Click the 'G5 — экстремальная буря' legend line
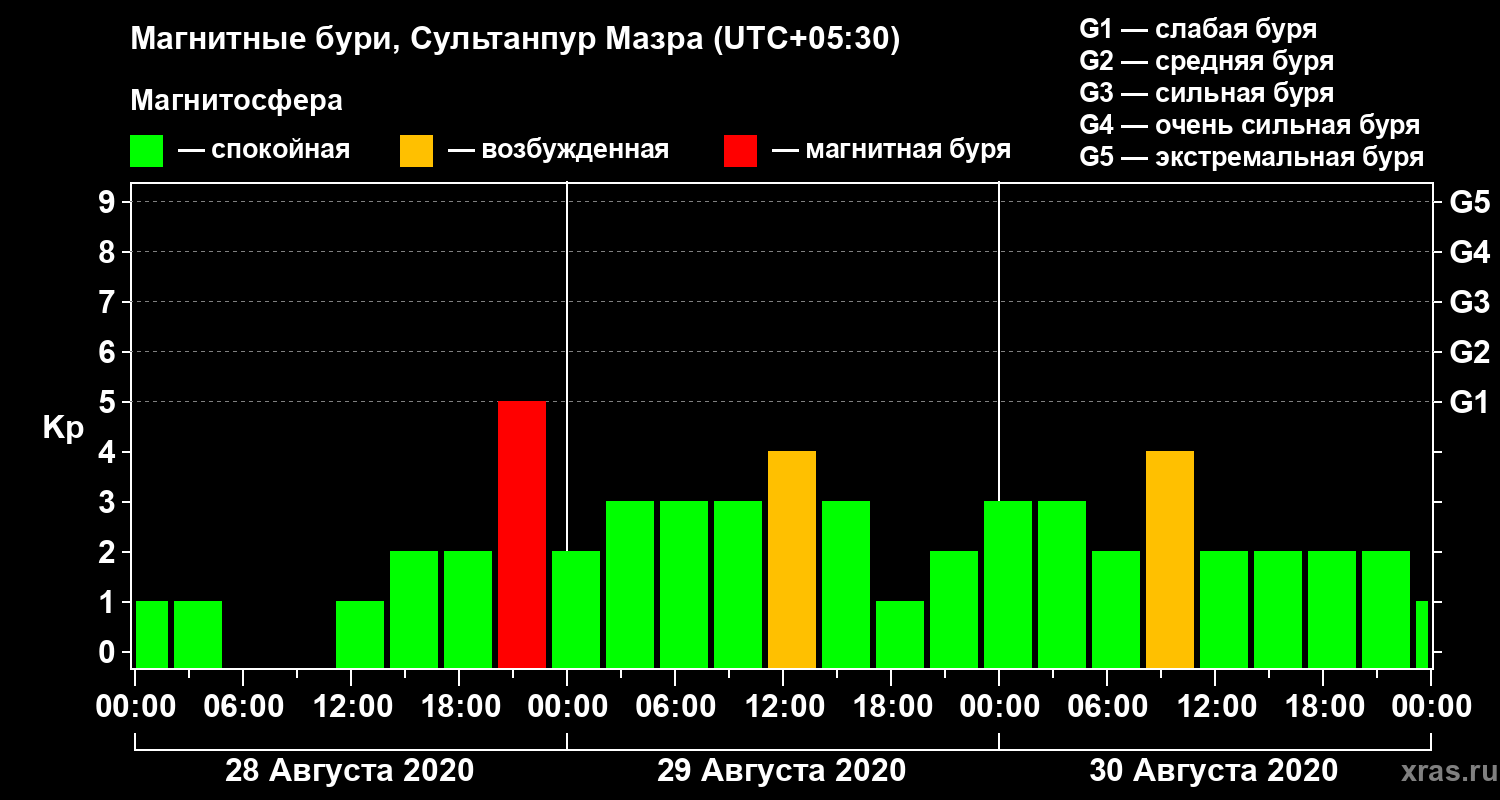Image resolution: width=1500 pixels, height=800 pixels. tap(1252, 158)
